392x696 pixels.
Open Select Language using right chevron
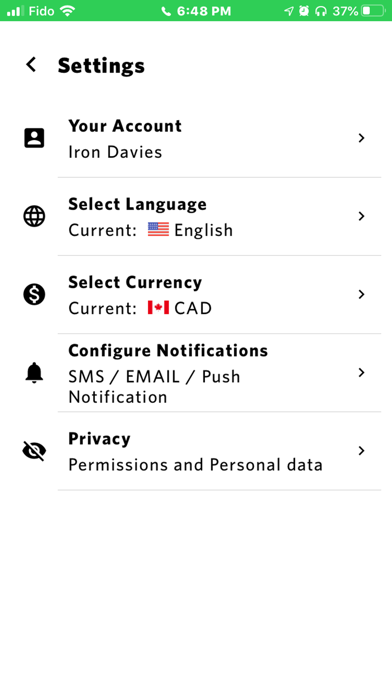361,216
